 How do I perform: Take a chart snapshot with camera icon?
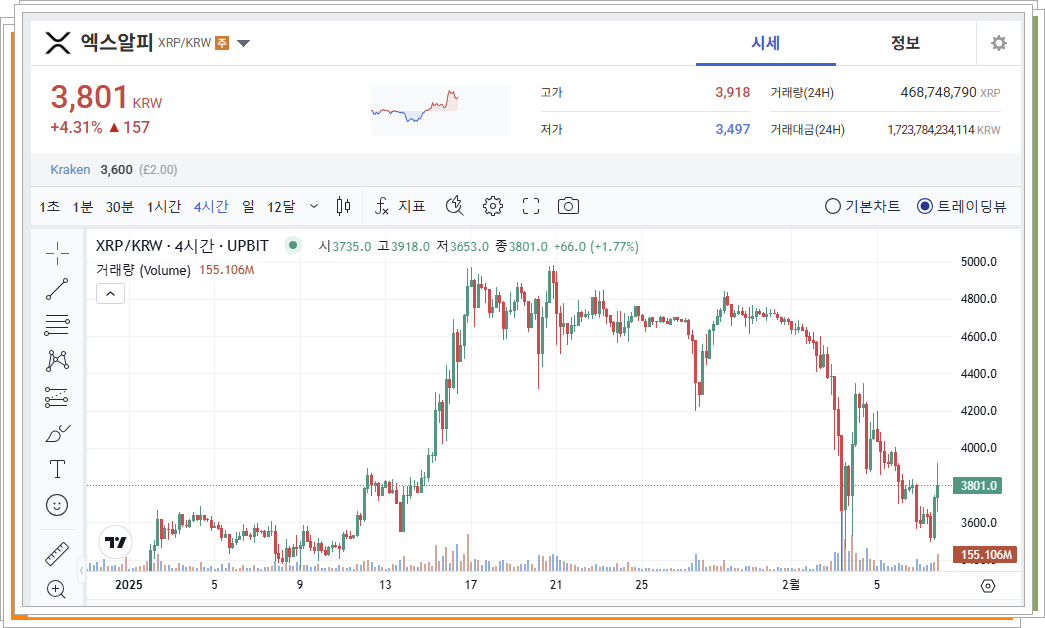[x=568, y=206]
